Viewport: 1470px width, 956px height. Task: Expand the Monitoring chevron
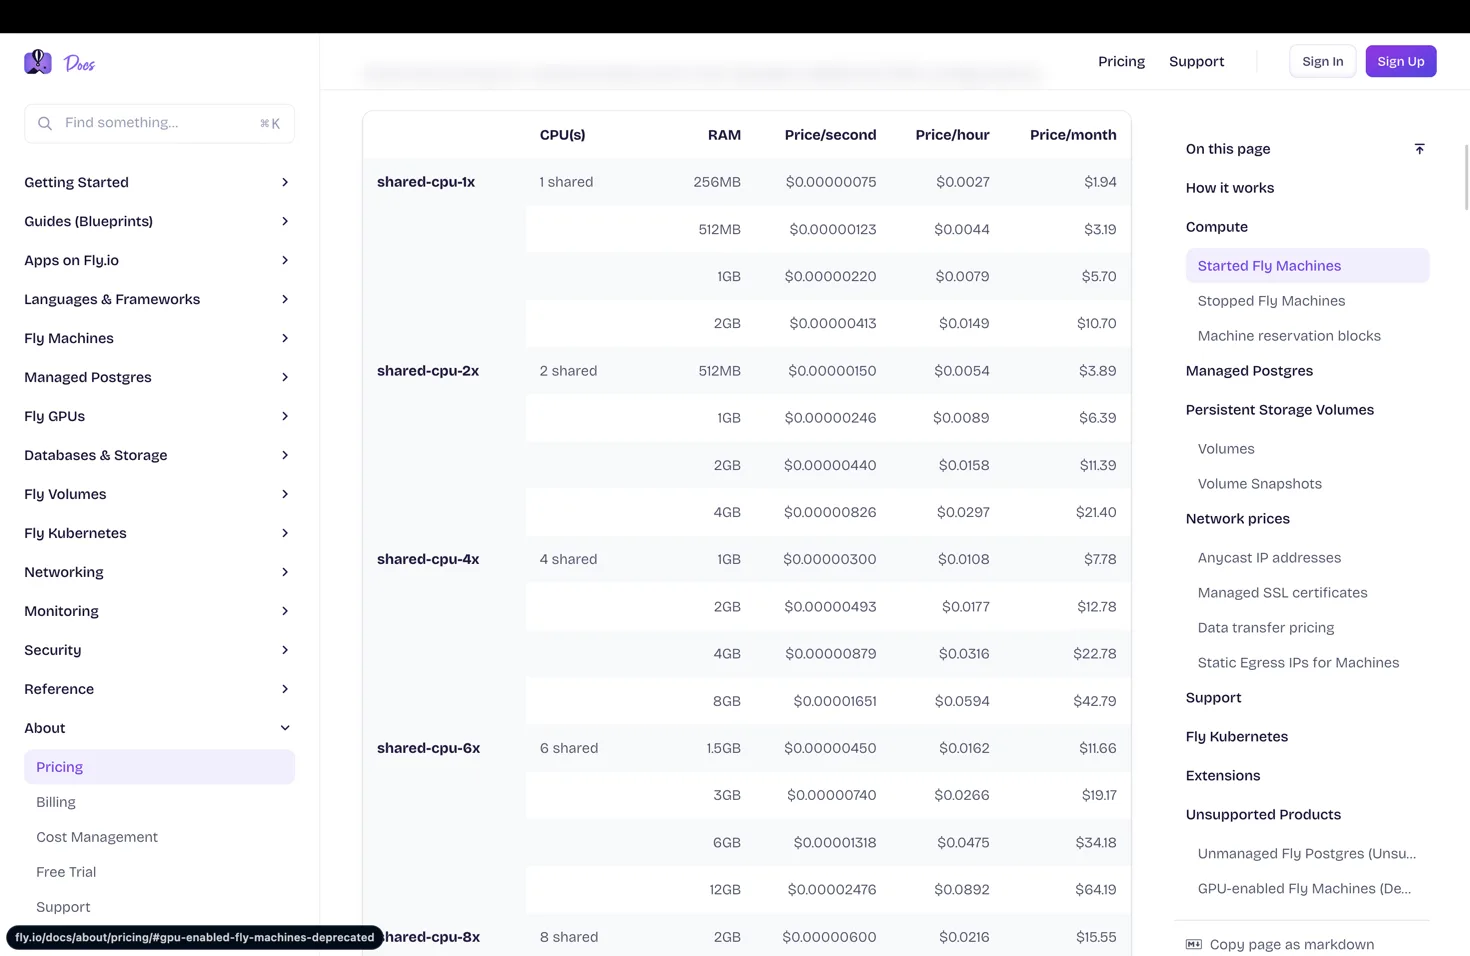pyautogui.click(x=285, y=611)
